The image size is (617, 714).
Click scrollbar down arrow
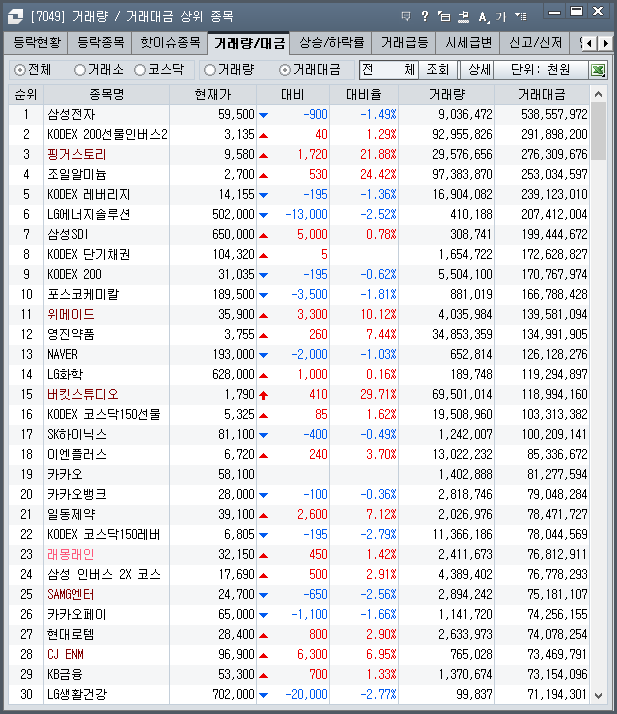[598, 696]
